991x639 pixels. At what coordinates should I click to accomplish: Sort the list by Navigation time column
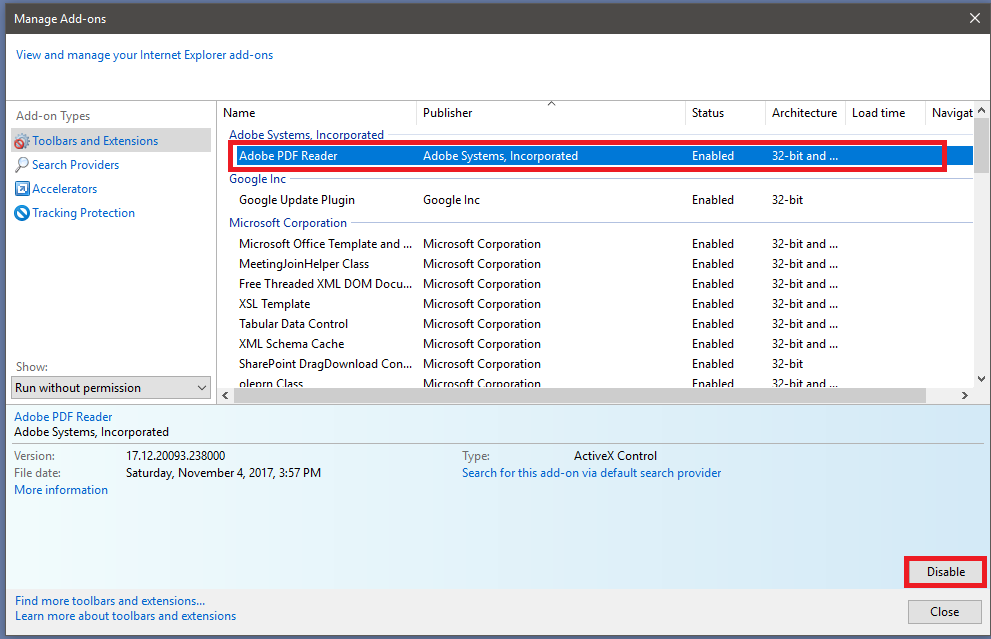[950, 113]
